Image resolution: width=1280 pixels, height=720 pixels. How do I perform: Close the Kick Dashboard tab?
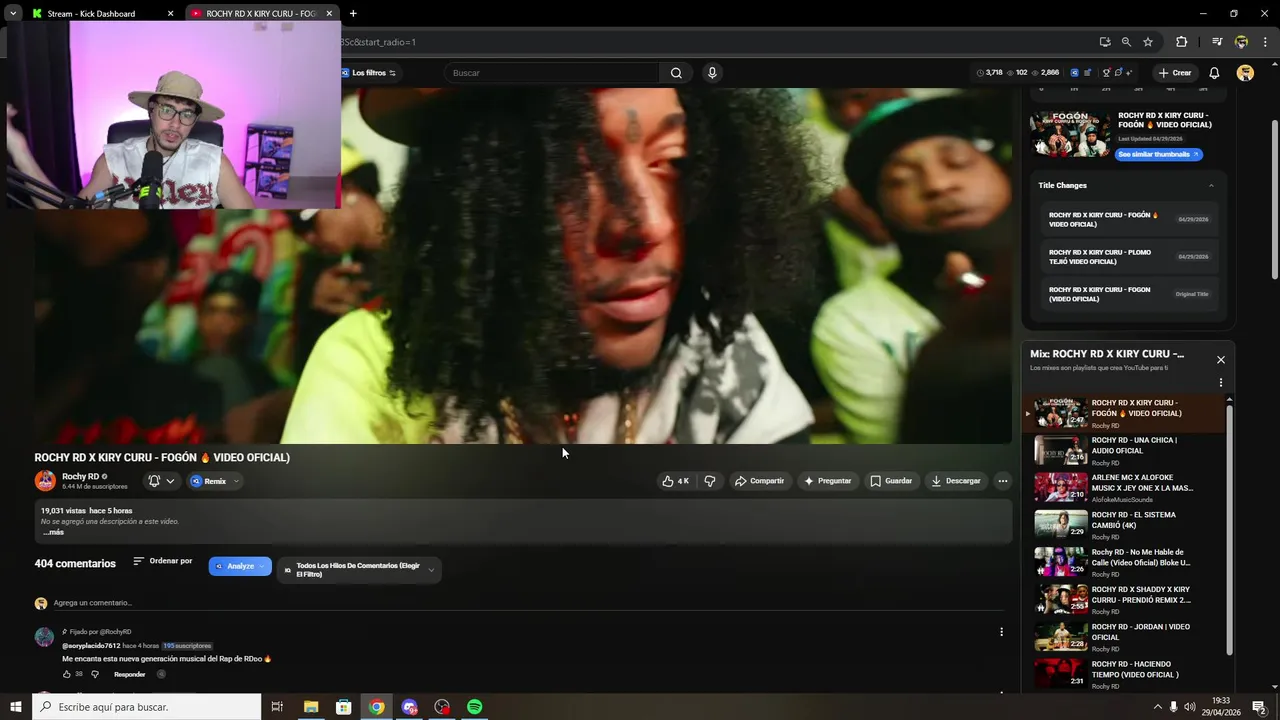click(x=170, y=14)
